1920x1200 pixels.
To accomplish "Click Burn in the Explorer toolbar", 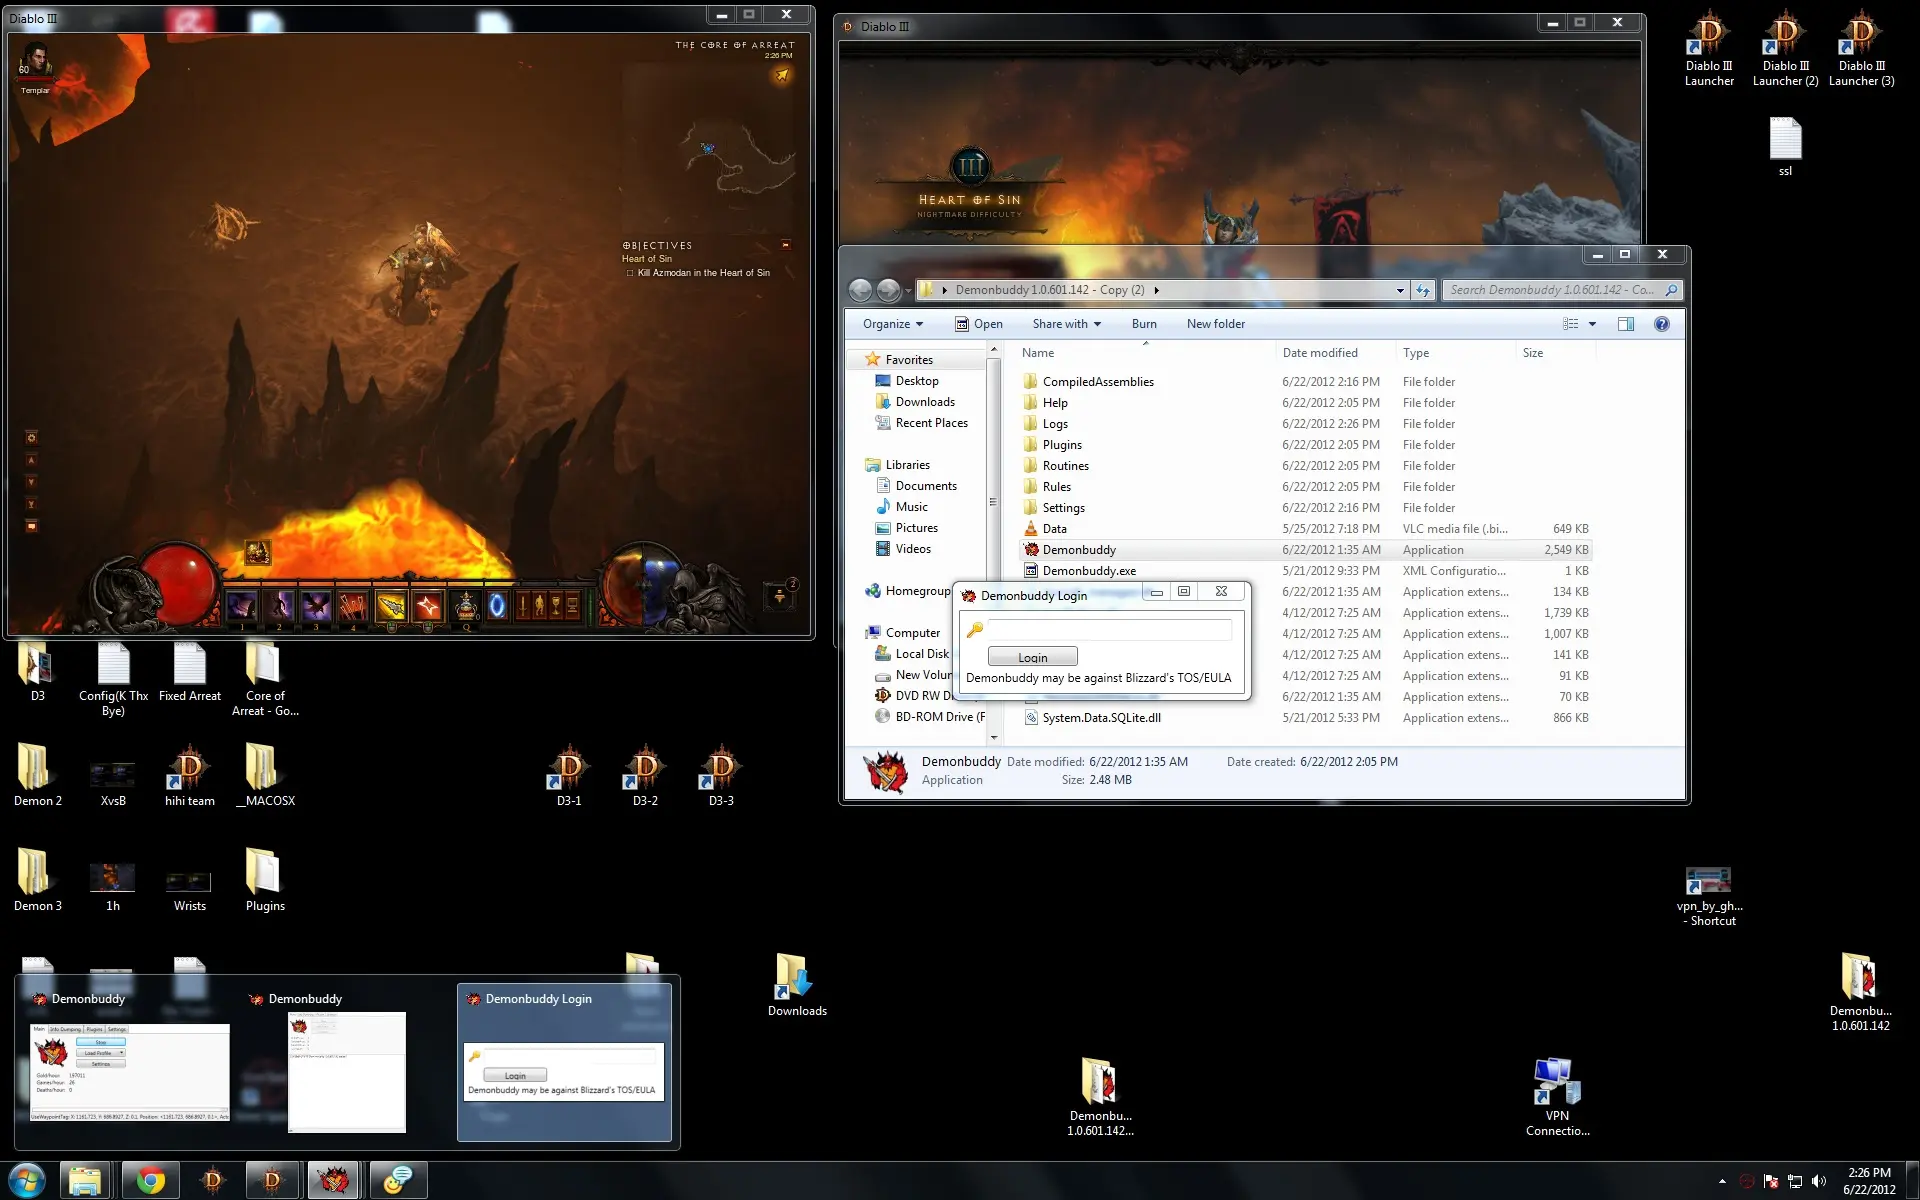I will tap(1144, 324).
